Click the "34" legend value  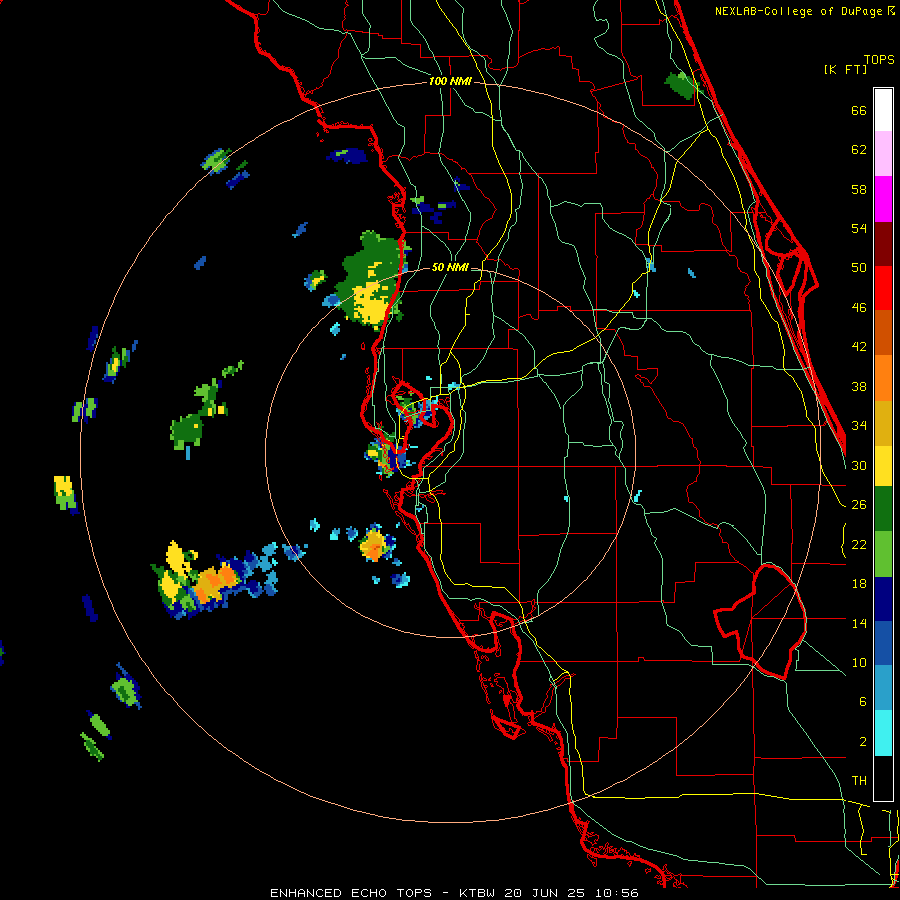coord(859,426)
